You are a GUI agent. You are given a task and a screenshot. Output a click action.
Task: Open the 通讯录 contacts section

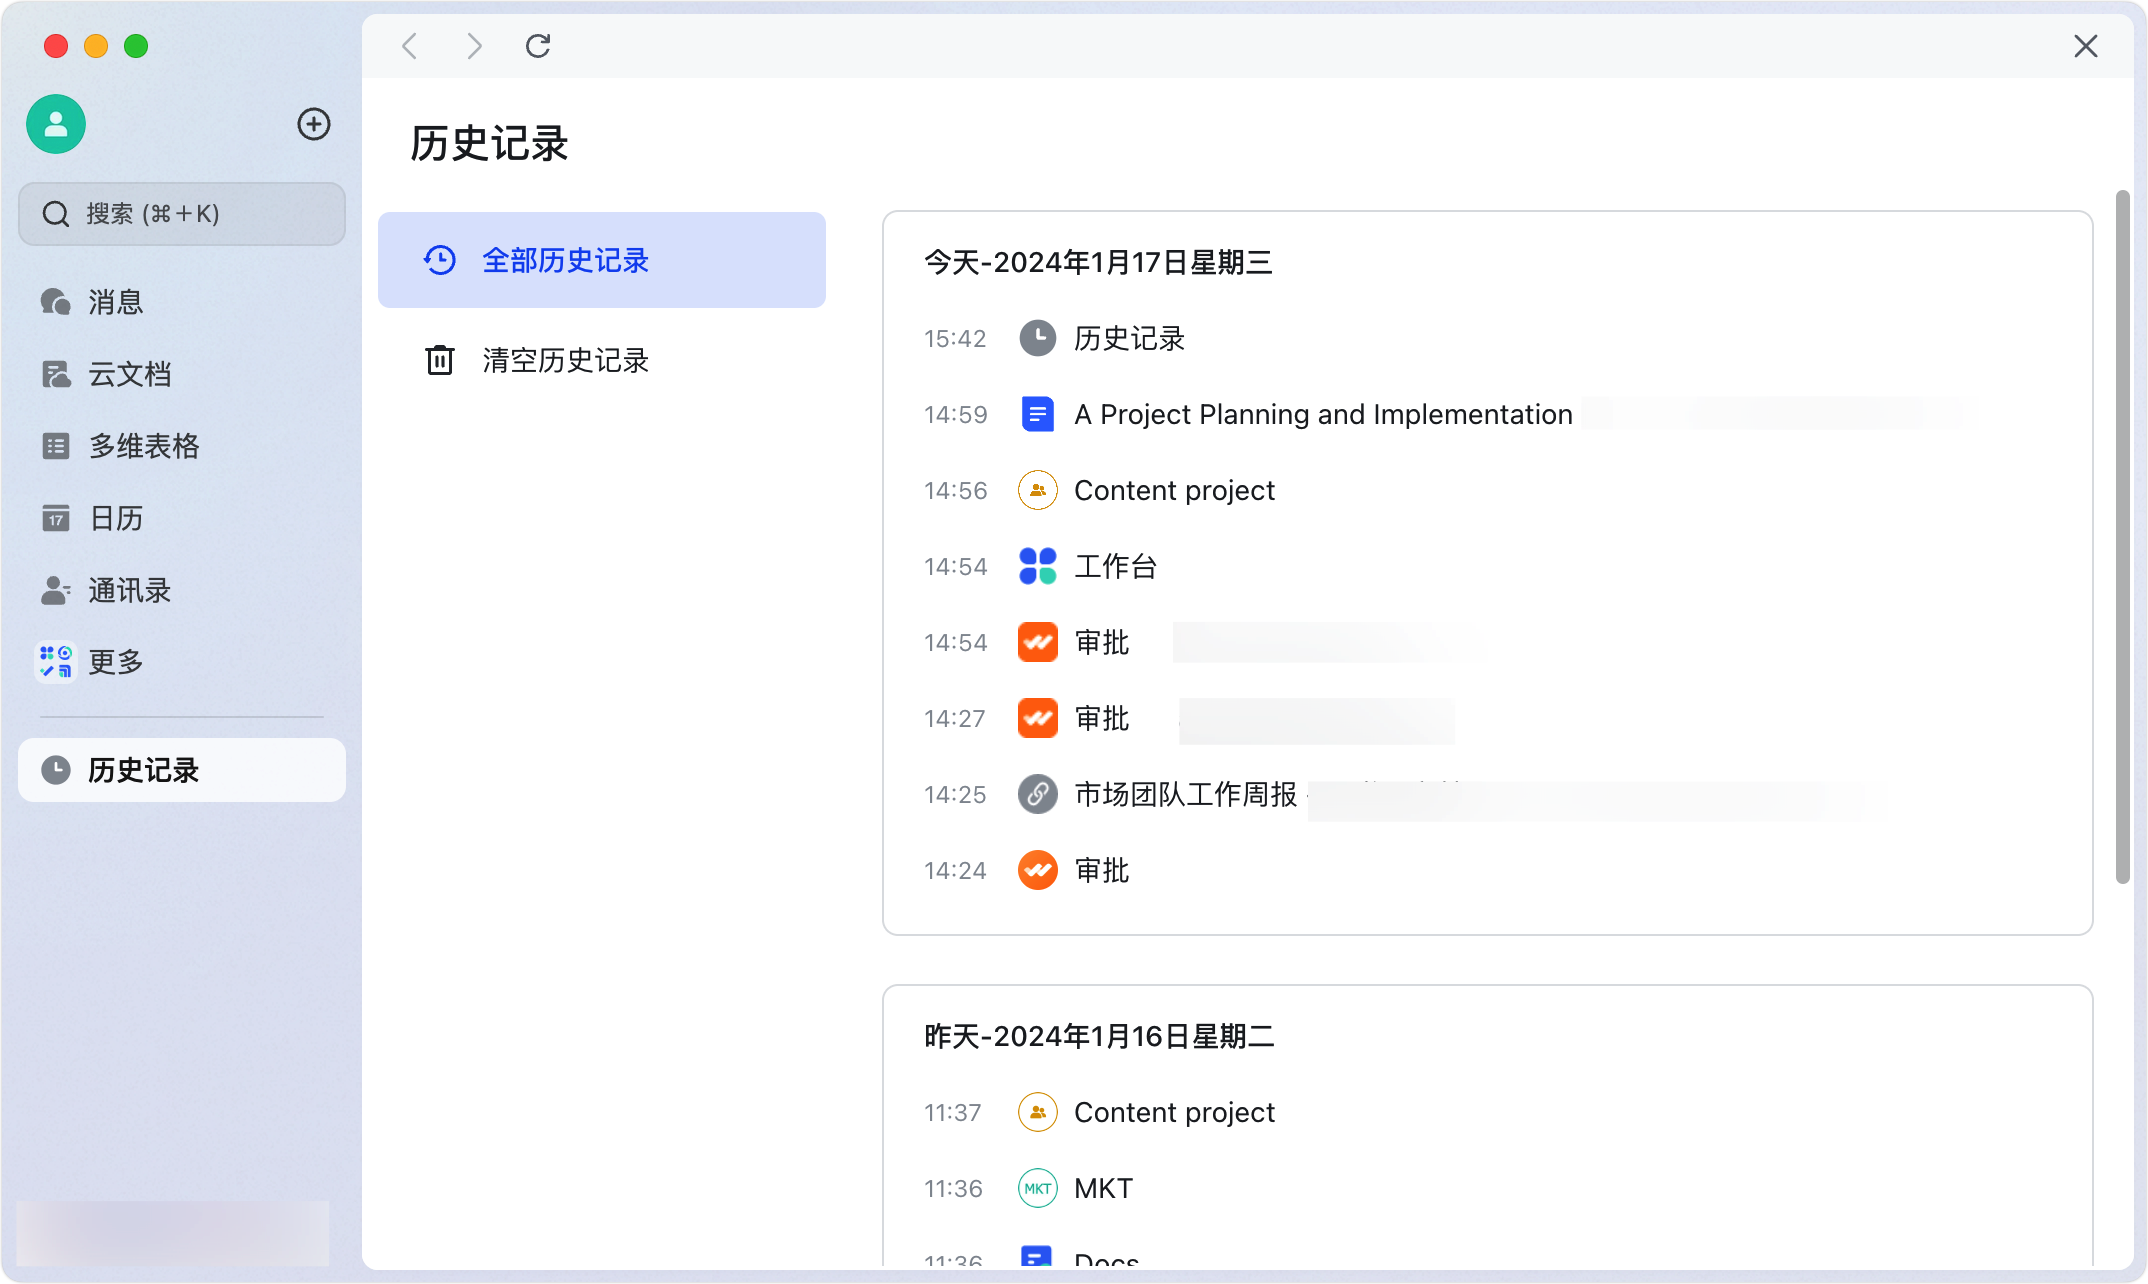[x=130, y=590]
